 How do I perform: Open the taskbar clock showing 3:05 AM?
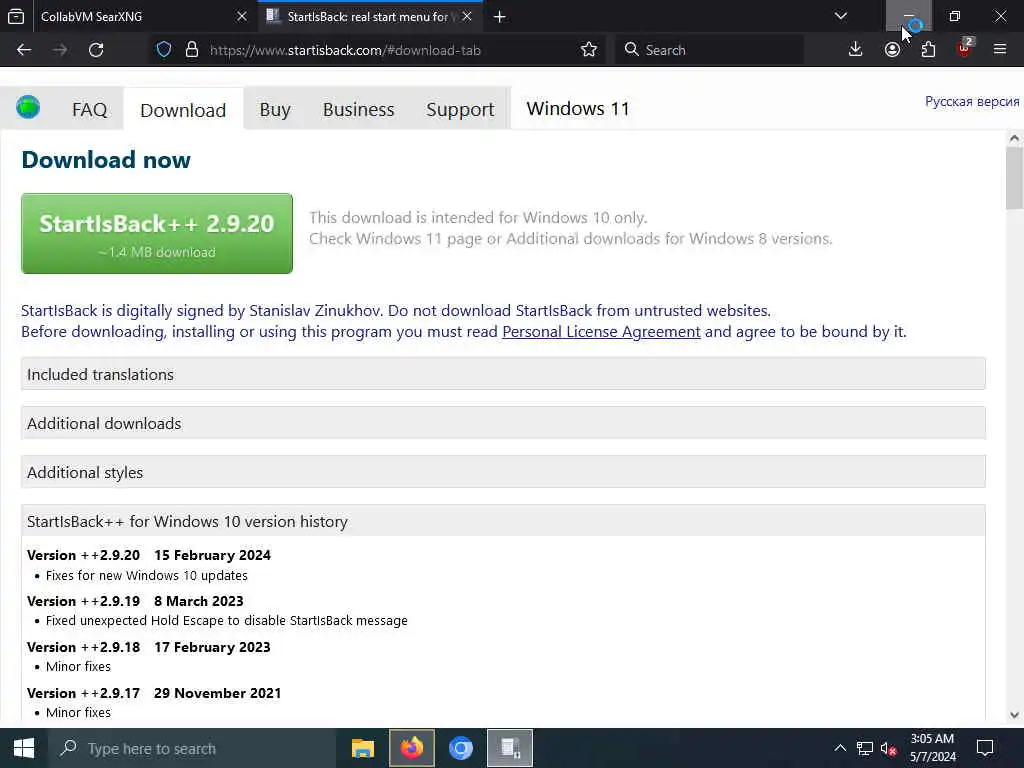tap(933, 748)
